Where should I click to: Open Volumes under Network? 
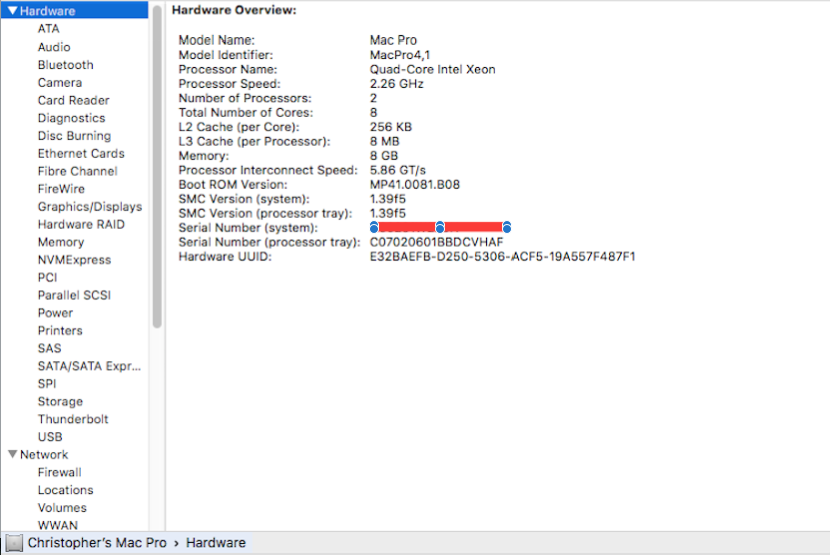coord(62,508)
